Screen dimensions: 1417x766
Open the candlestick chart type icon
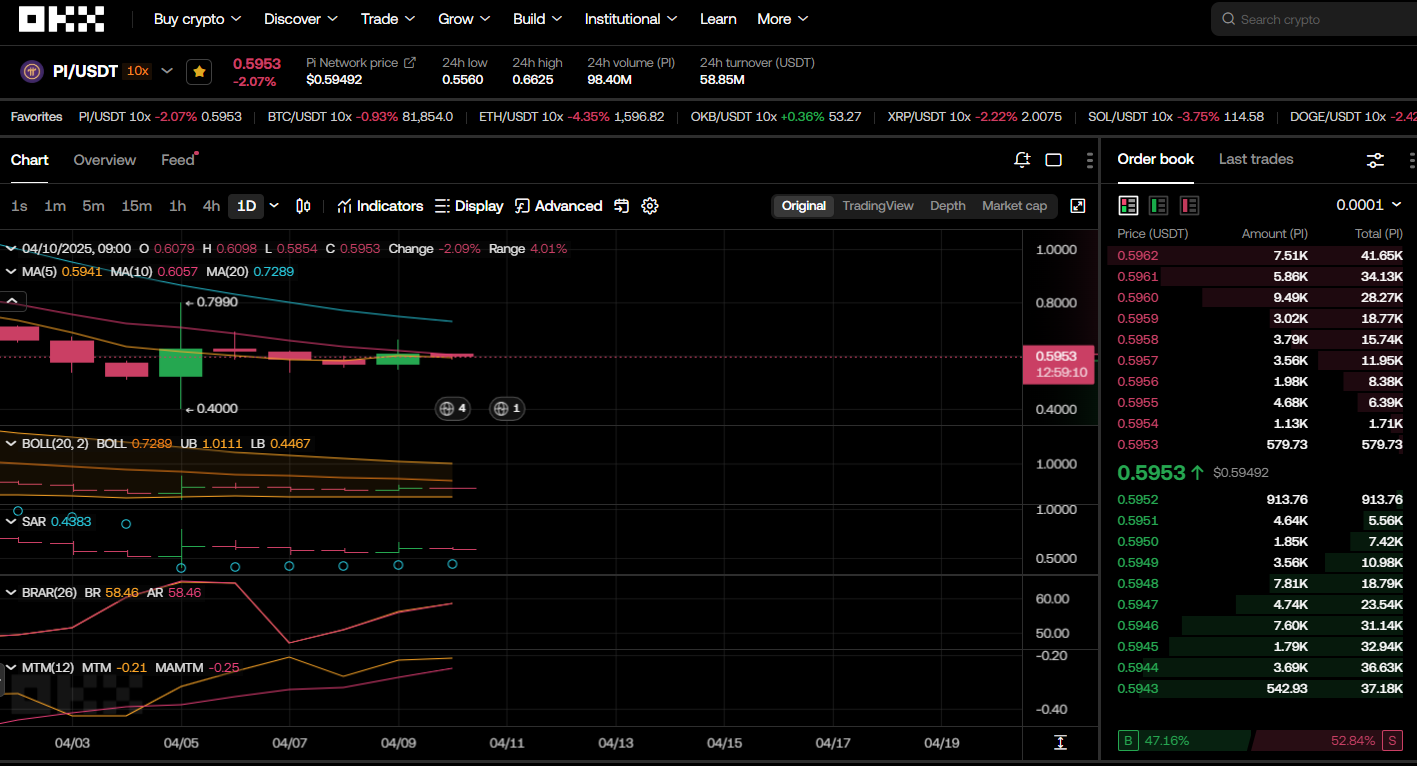[x=303, y=206]
